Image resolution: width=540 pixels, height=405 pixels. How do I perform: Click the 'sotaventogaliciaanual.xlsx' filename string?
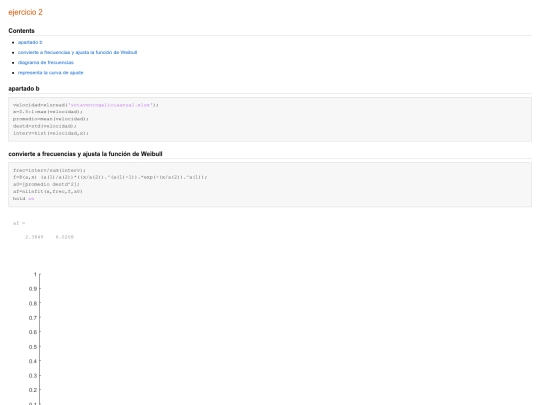coord(110,105)
